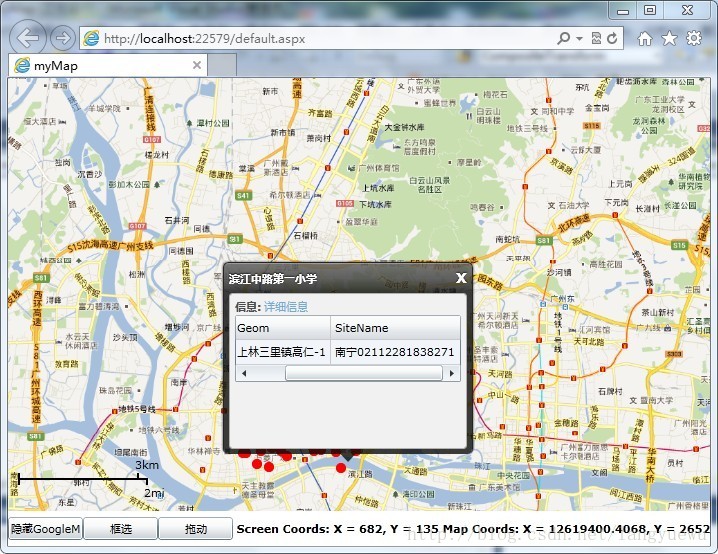Click the G105 road badge near 下坑水库
The height and width of the screenshot is (554, 718).
345,203
